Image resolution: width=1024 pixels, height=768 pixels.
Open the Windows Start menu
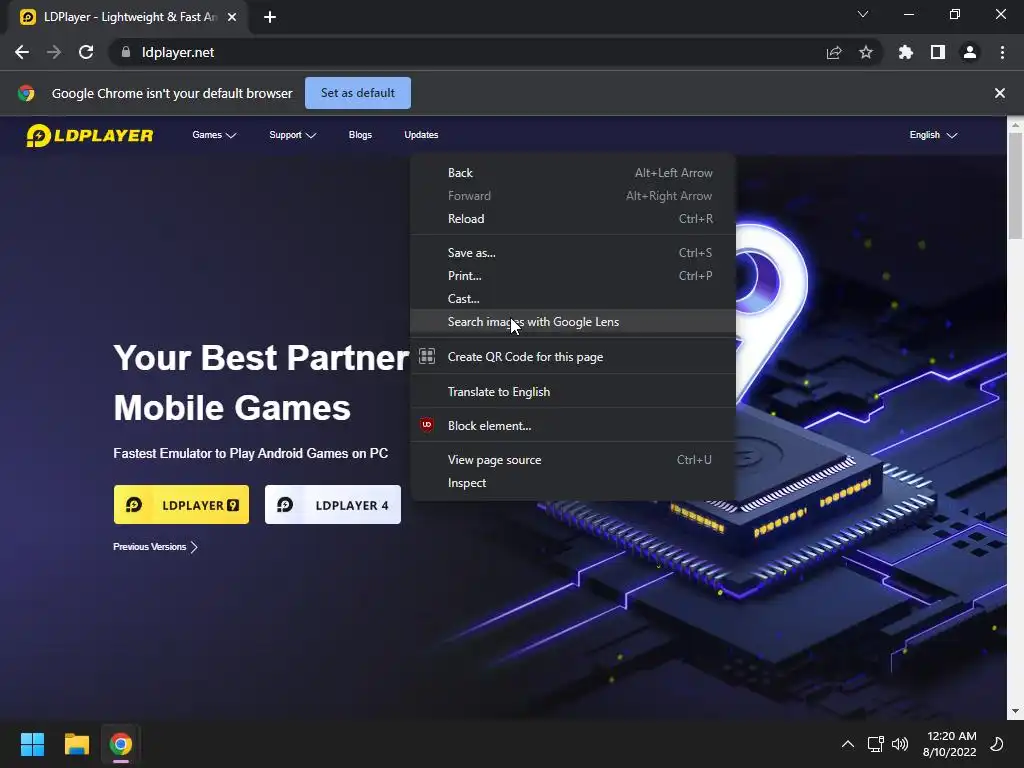[32, 744]
